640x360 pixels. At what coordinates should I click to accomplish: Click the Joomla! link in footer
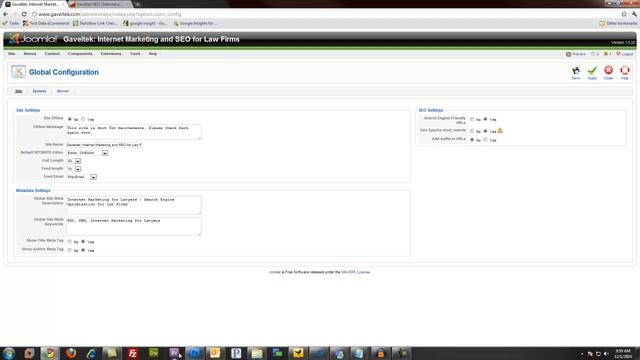coord(275,272)
